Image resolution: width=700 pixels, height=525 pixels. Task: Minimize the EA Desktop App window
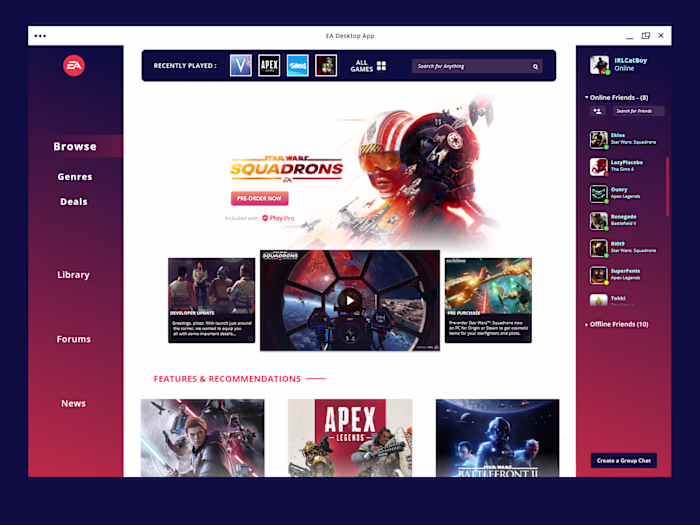(x=629, y=36)
